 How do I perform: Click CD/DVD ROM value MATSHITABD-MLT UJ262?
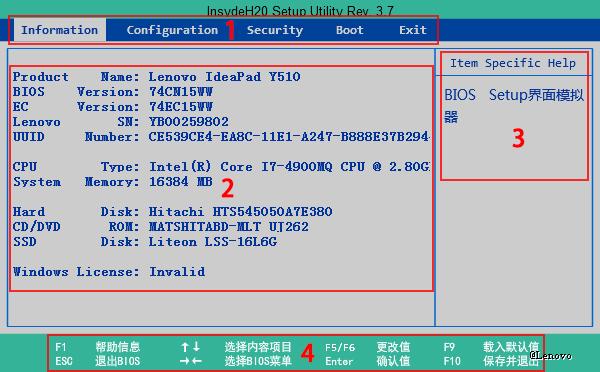(x=228, y=227)
